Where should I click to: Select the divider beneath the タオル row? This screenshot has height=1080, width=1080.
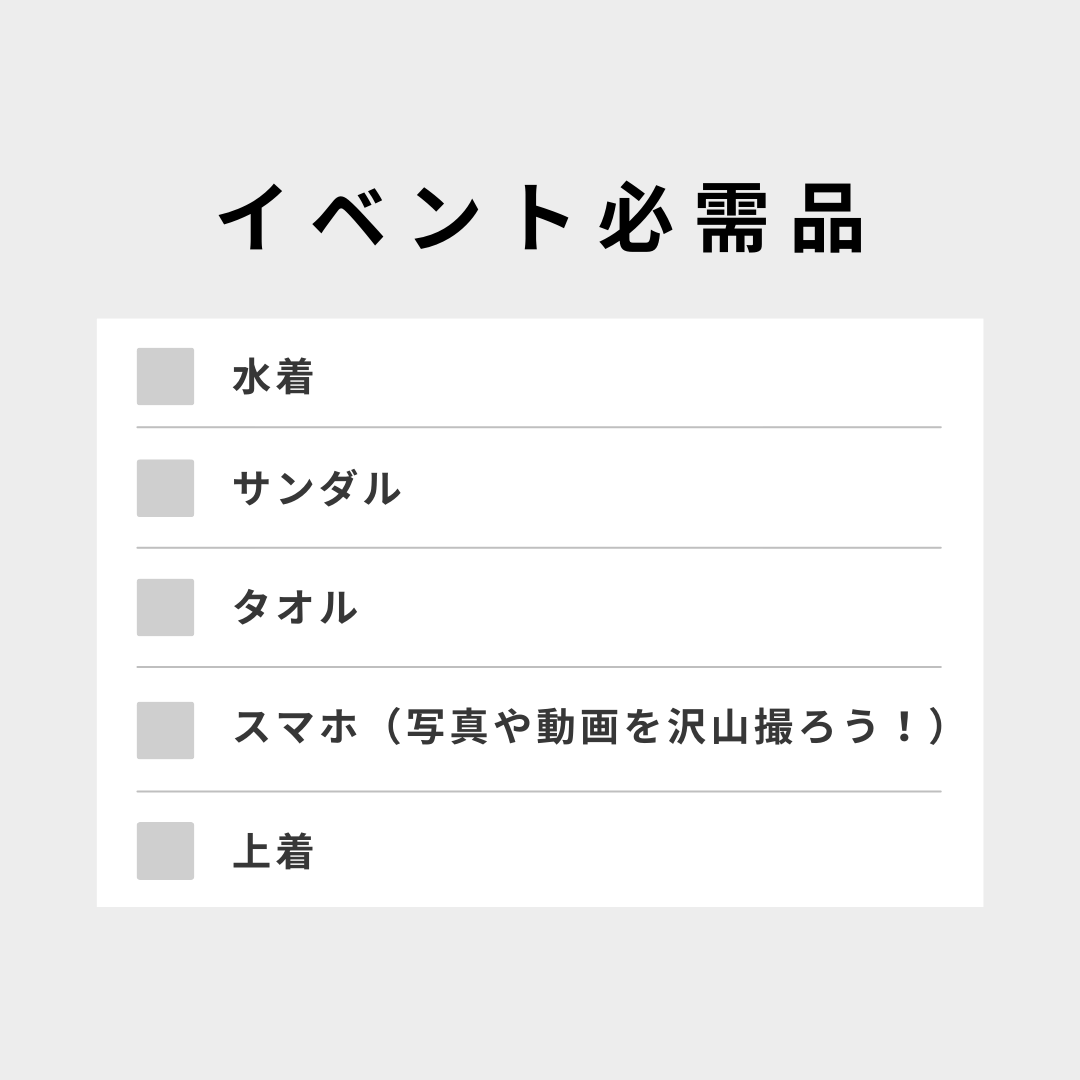tap(539, 667)
